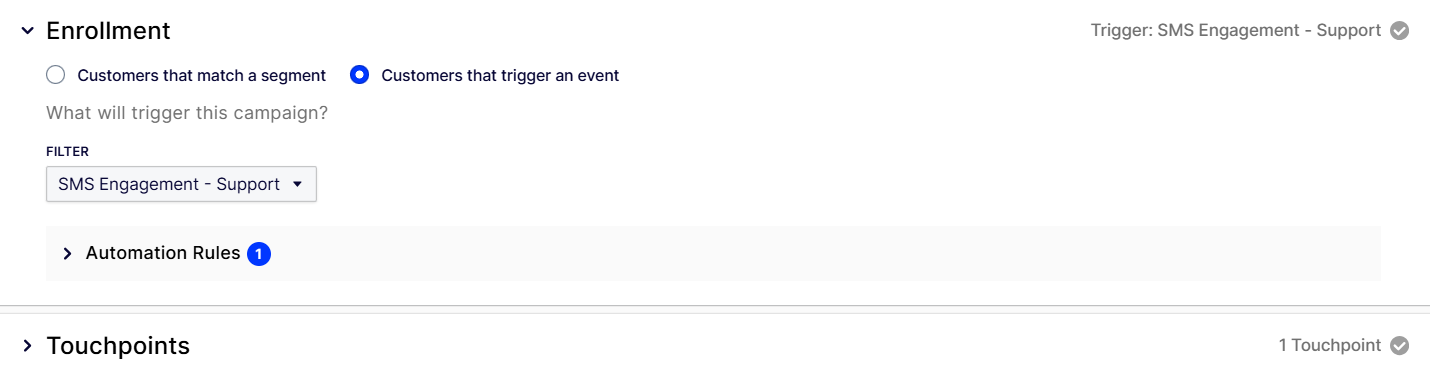This screenshot has width=1430, height=372.
Task: Click the Customers that trigger an event label
Action: 500,75
